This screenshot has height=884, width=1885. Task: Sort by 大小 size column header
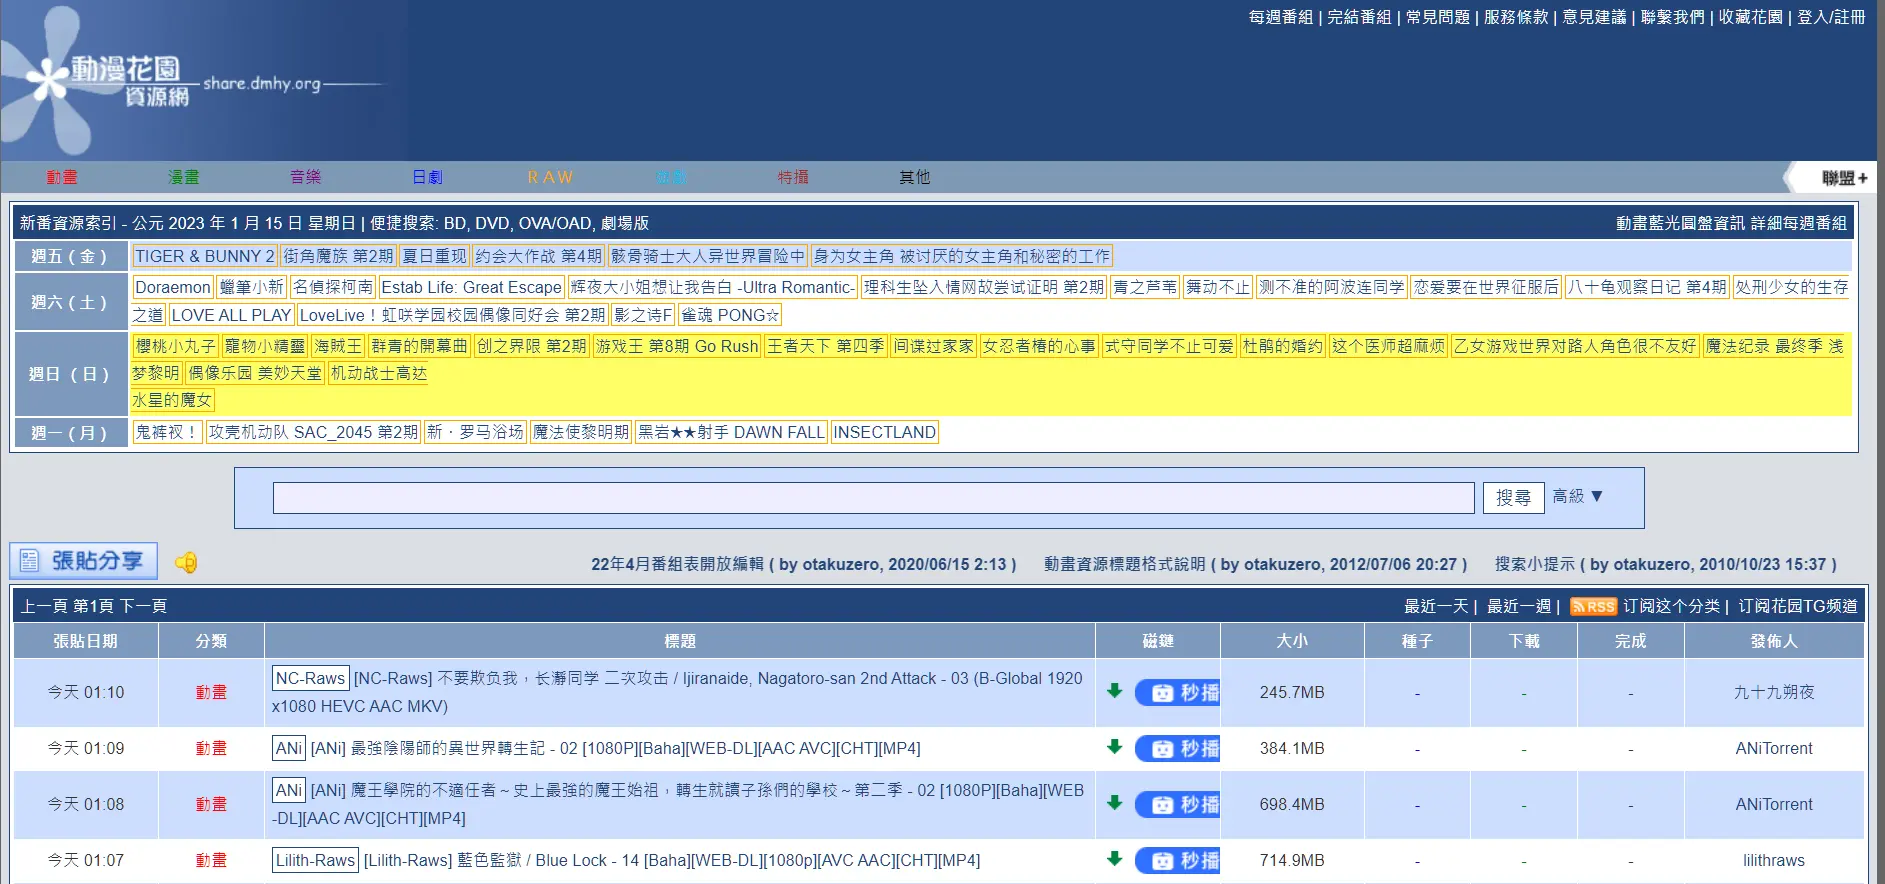1292,641
